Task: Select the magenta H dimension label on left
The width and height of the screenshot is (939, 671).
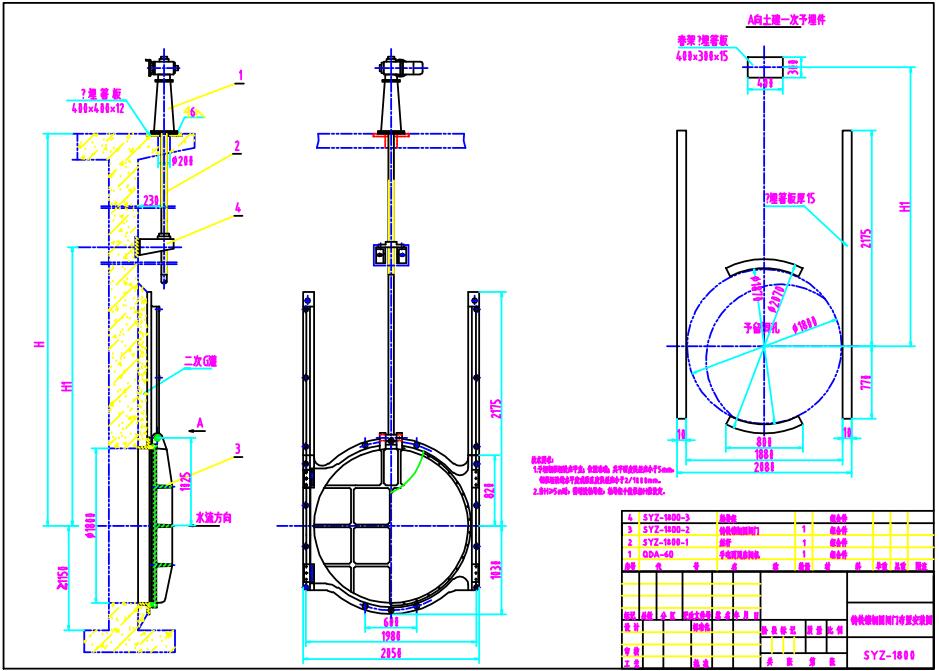Action: point(39,344)
